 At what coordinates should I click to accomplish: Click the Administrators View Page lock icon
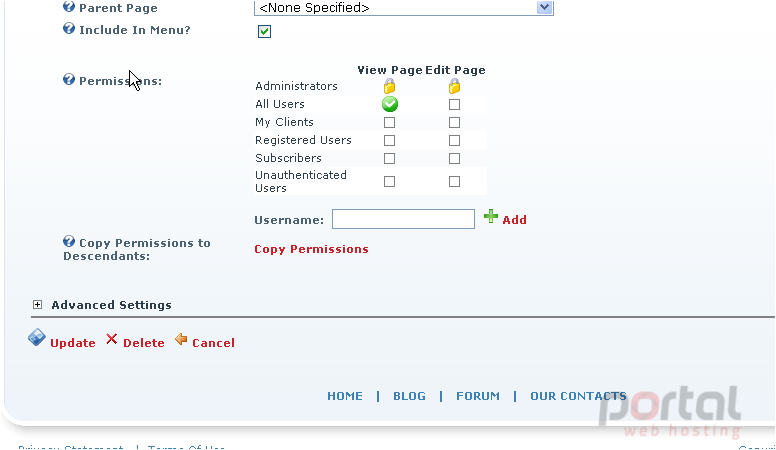(x=389, y=86)
